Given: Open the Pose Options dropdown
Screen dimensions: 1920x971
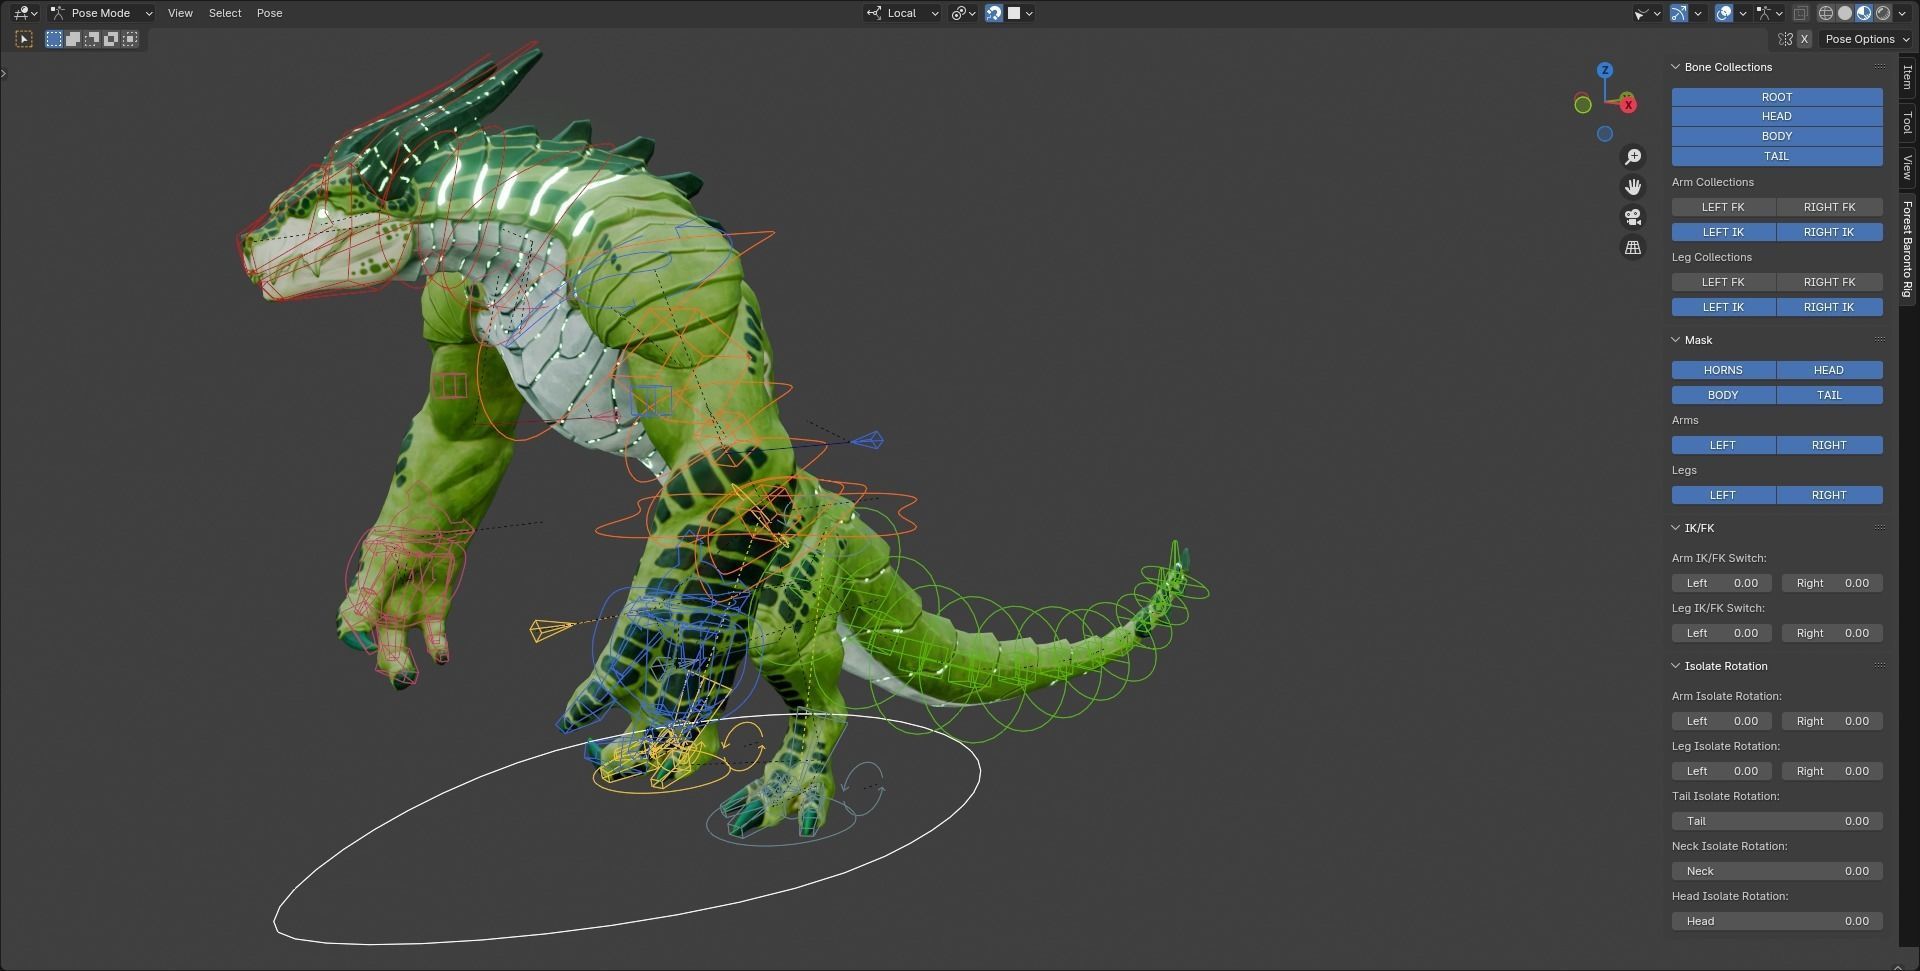Looking at the screenshot, I should [x=1867, y=39].
